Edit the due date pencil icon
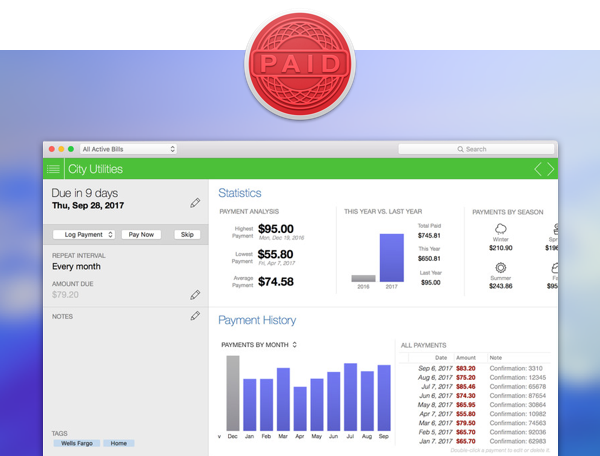600x456 pixels. click(195, 203)
